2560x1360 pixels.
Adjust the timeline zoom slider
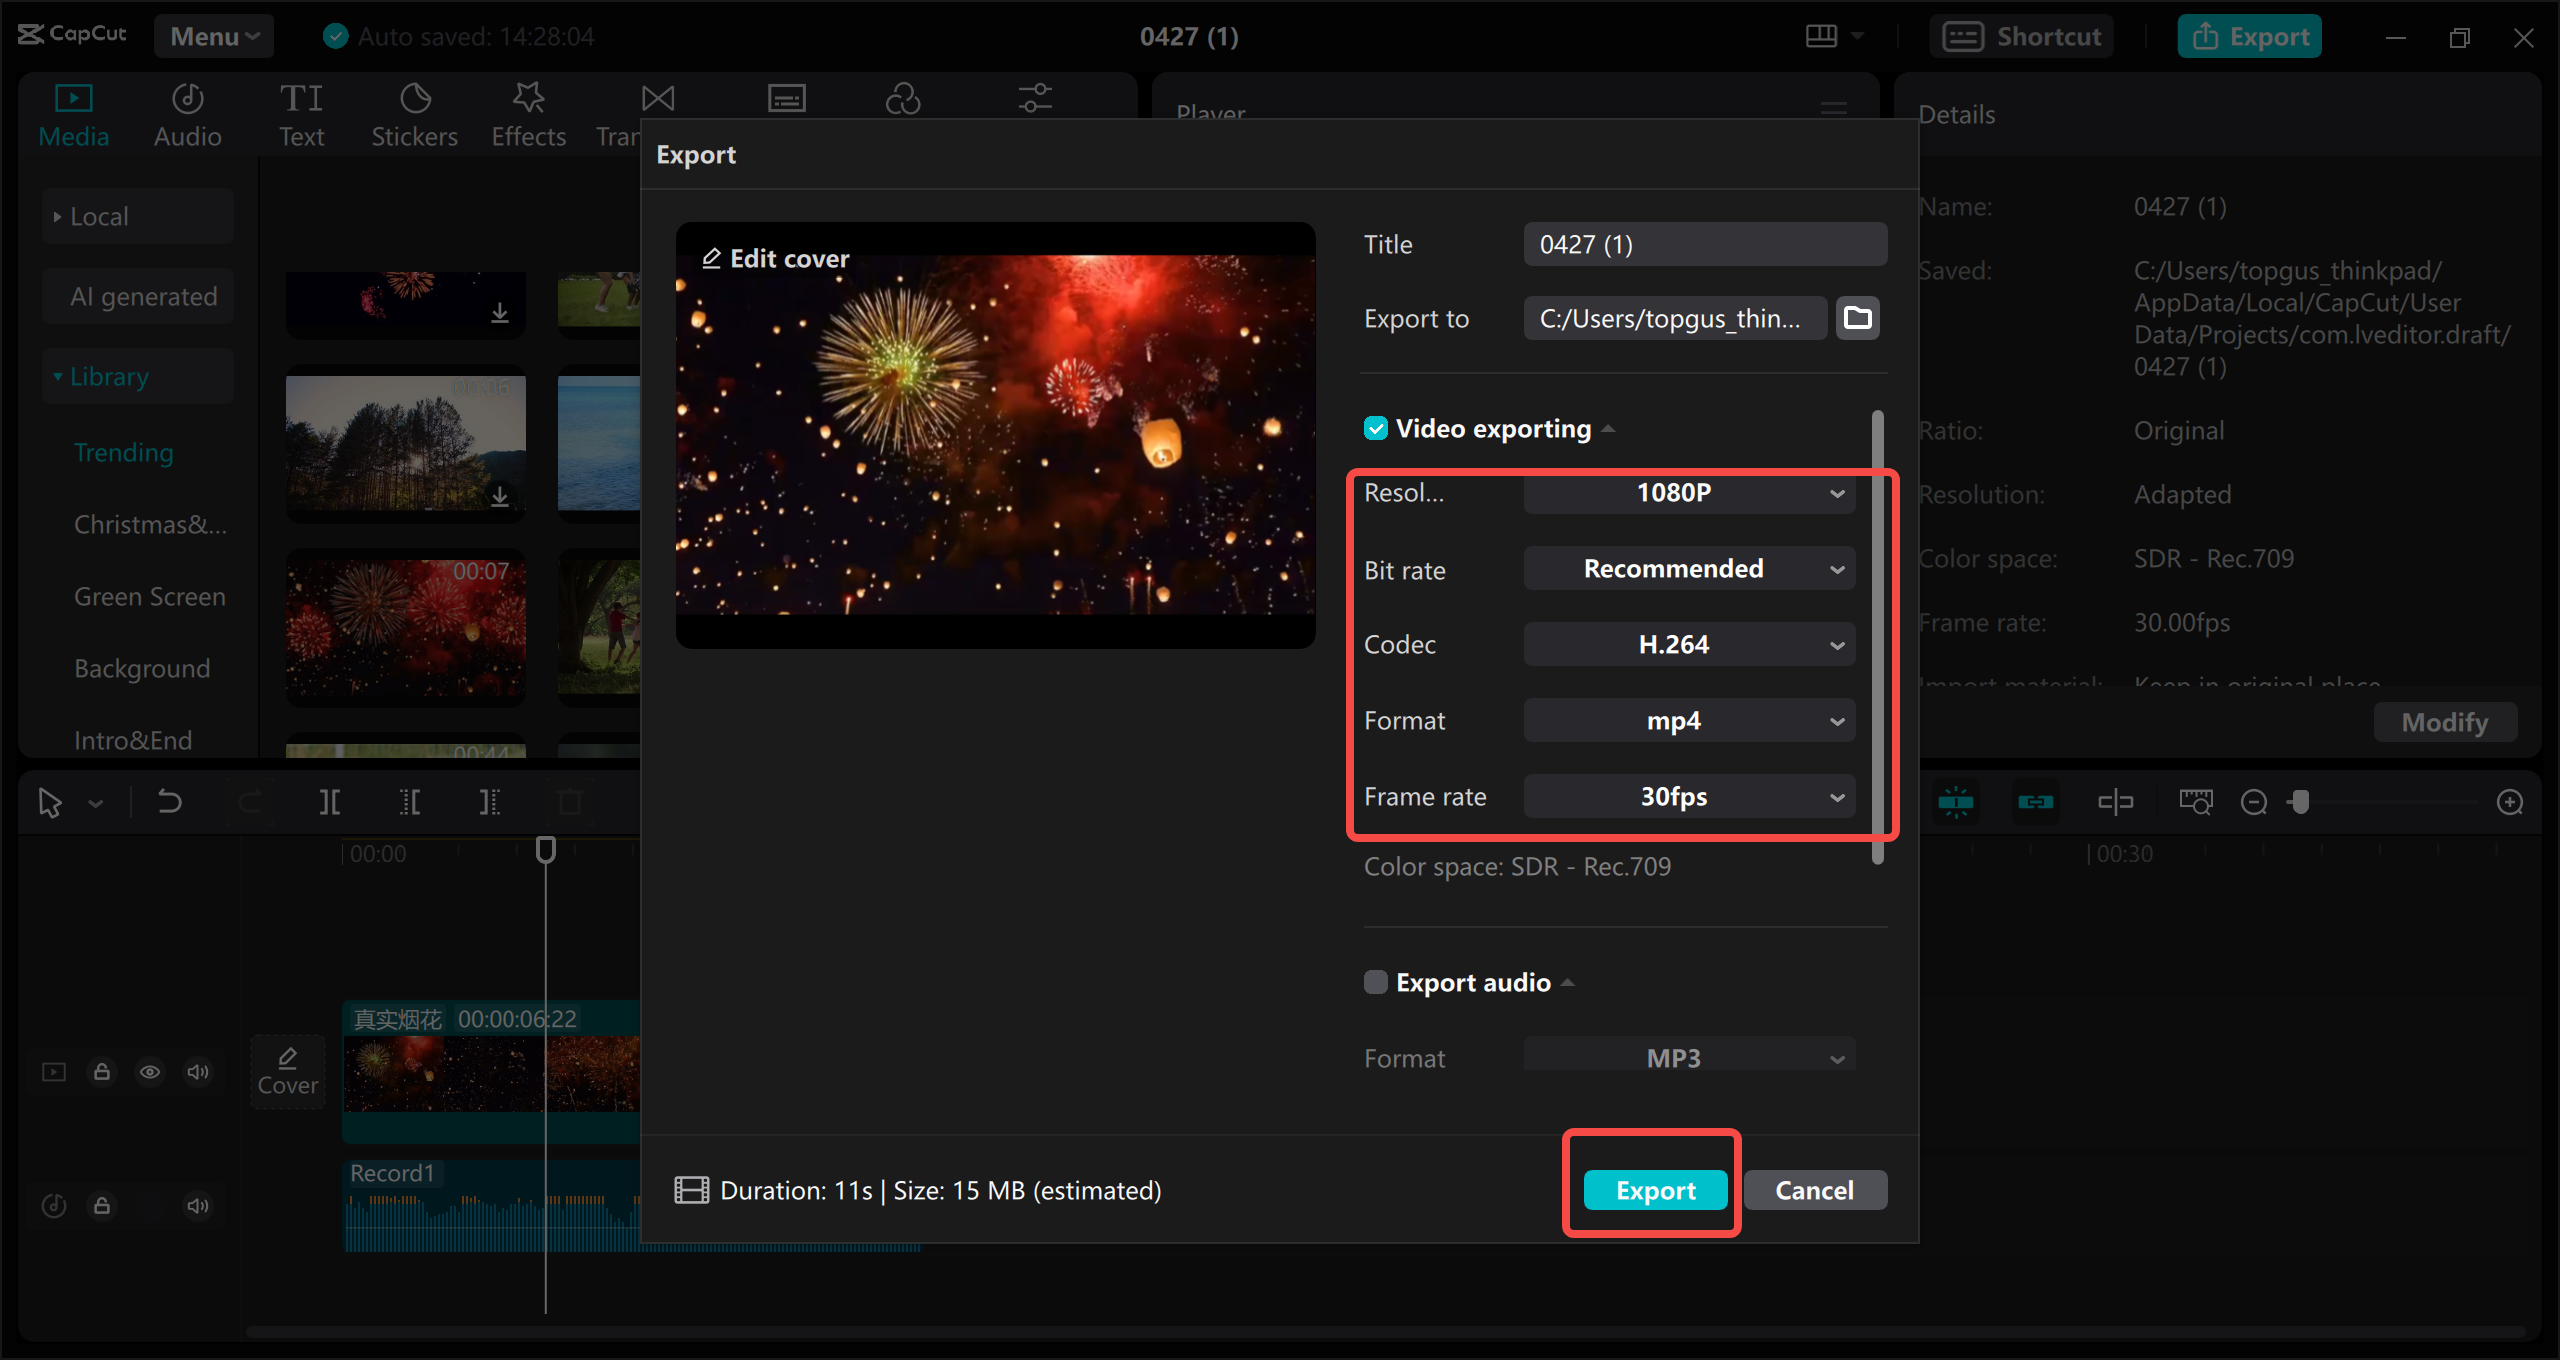2302,801
